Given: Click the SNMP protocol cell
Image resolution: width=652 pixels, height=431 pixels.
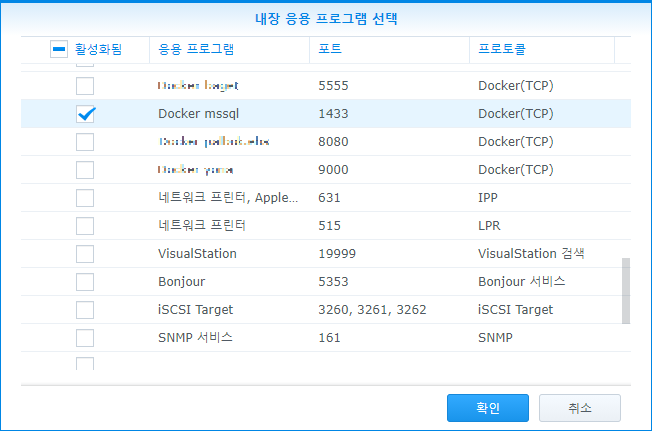Looking at the screenshot, I should [x=495, y=338].
